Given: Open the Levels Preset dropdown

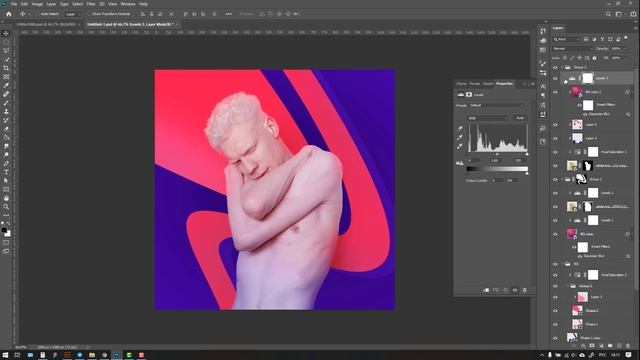Looking at the screenshot, I should click(496, 105).
